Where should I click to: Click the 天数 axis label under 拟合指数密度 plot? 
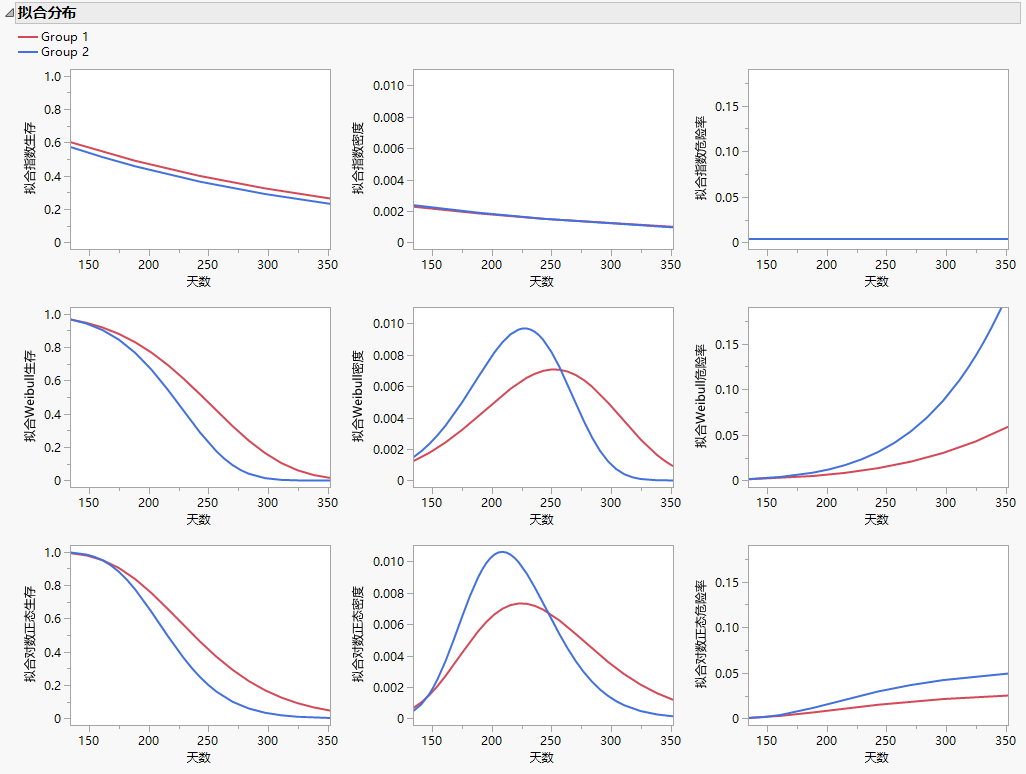pos(542,282)
